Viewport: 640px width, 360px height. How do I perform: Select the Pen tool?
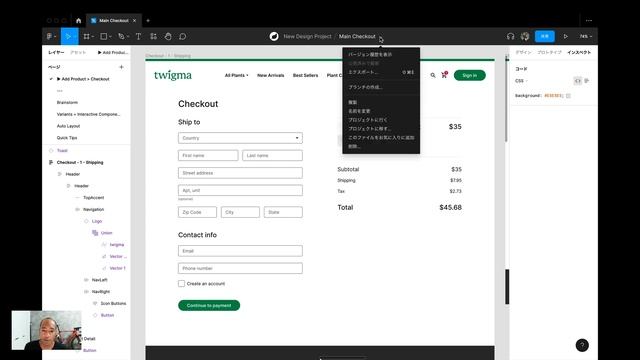click(x=121, y=36)
